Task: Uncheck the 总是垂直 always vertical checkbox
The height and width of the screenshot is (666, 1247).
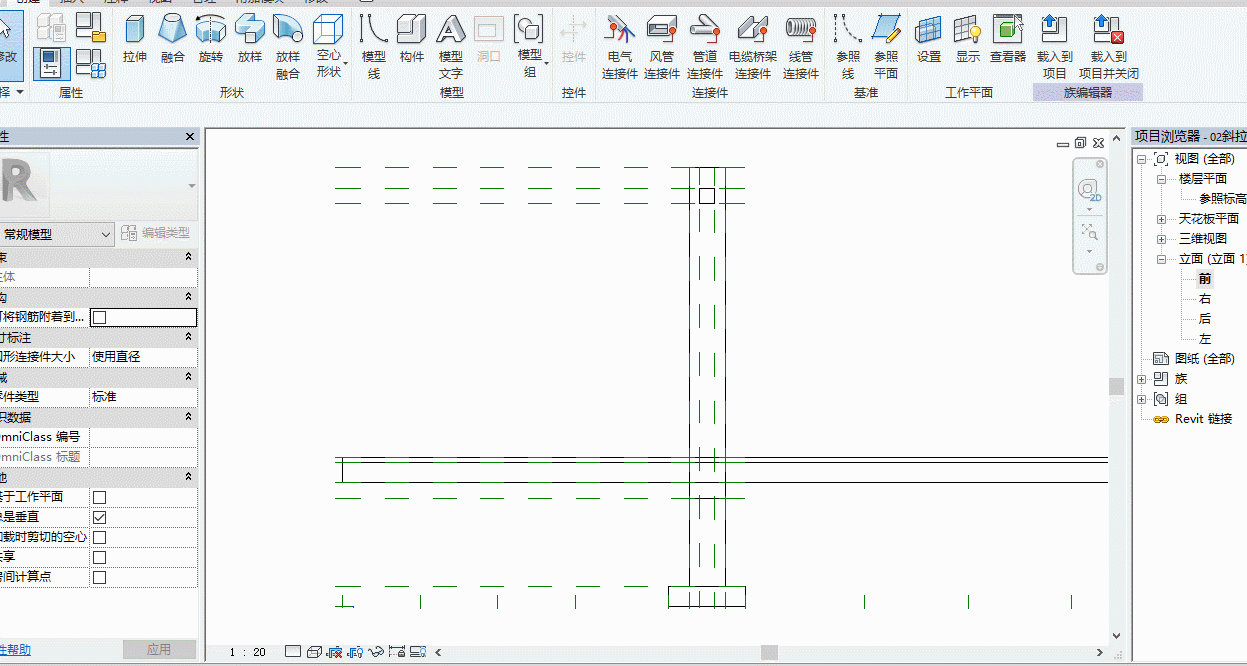Action: point(100,517)
